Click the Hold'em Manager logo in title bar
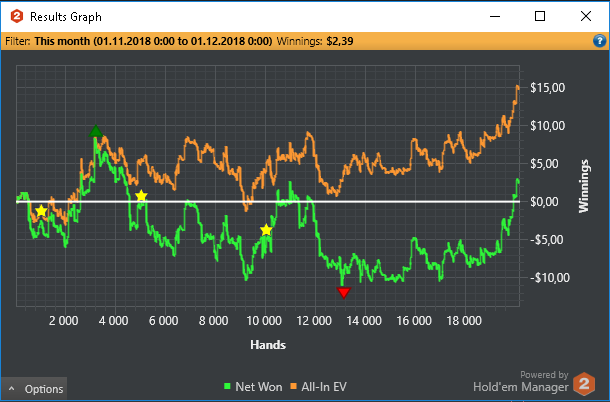Screen dimensions: 610x402 17,17
